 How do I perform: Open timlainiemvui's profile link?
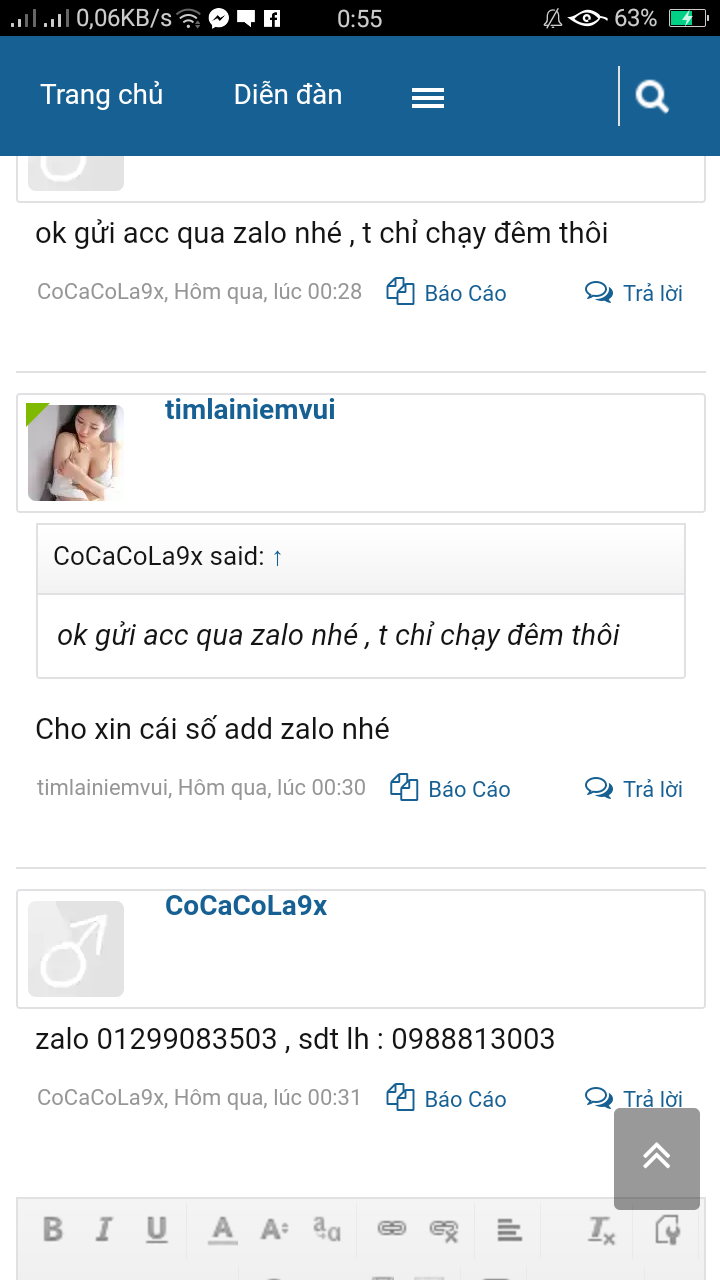tap(249, 408)
